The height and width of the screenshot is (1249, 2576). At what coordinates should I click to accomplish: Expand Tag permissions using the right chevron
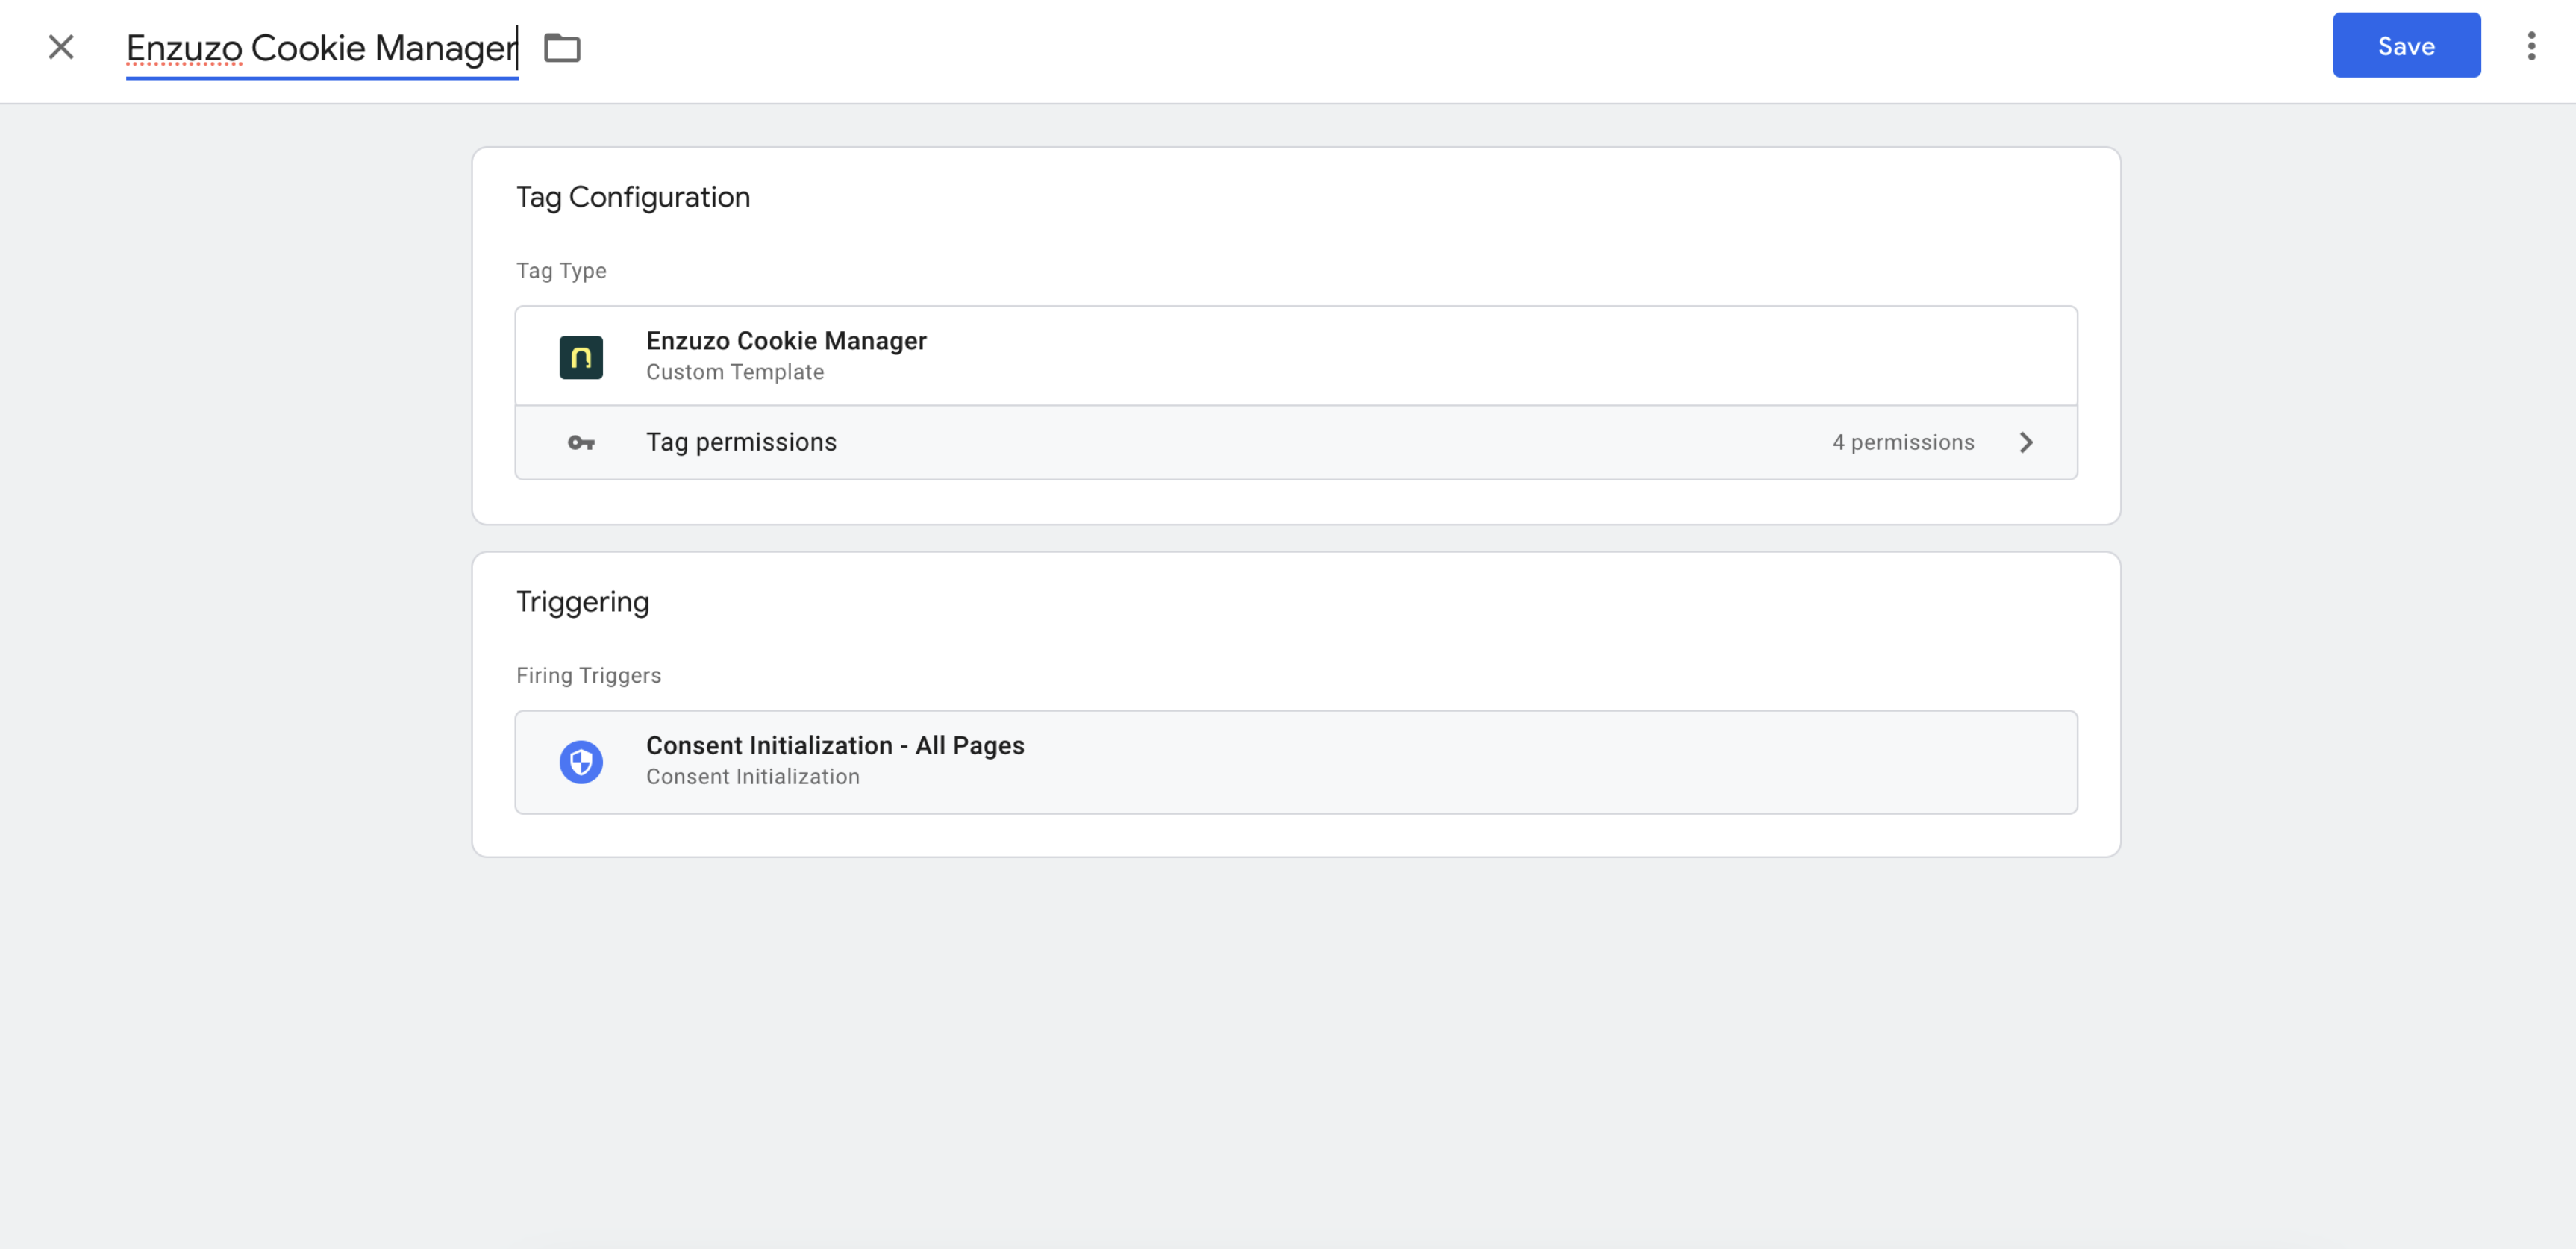click(2027, 442)
